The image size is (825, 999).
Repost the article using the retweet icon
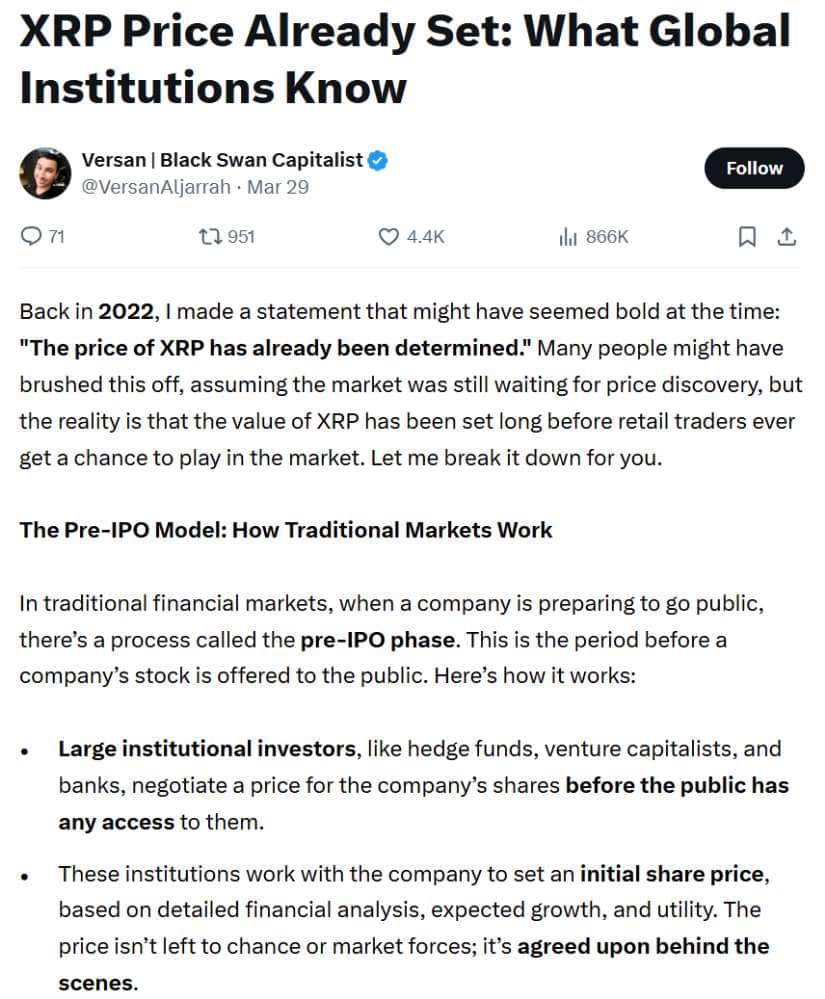(210, 236)
